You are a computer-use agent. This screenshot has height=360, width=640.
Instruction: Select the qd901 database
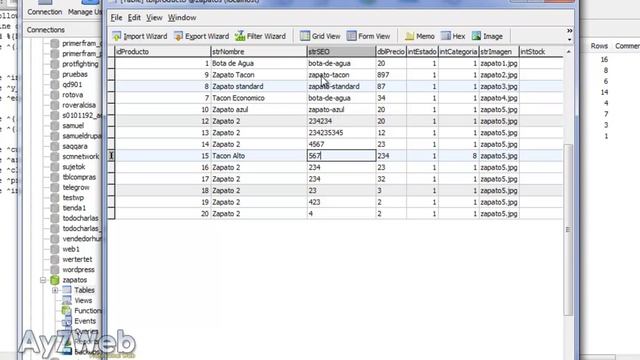[72, 84]
